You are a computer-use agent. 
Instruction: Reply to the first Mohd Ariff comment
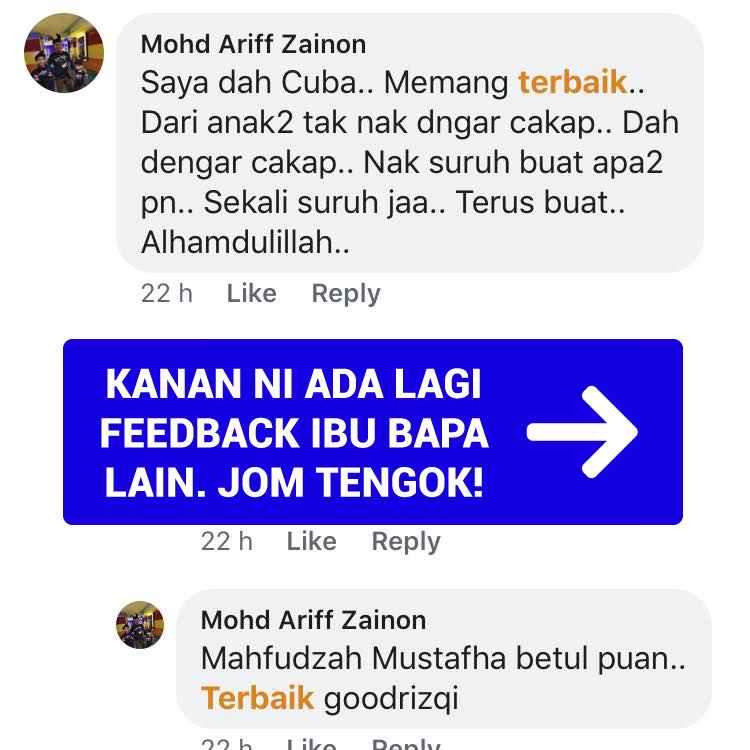[346, 293]
